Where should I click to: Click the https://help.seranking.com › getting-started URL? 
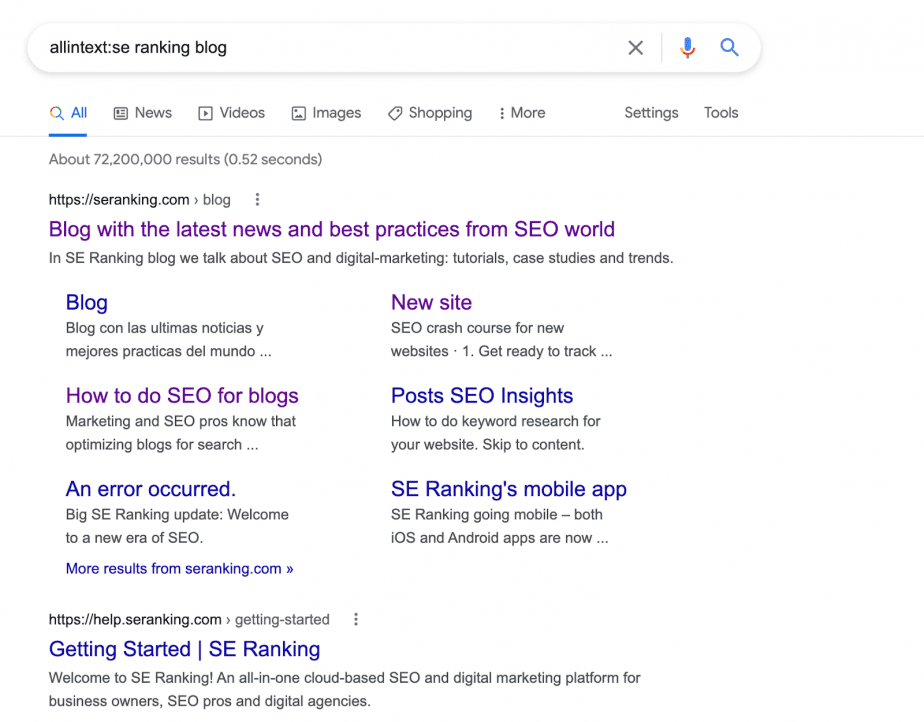(189, 619)
